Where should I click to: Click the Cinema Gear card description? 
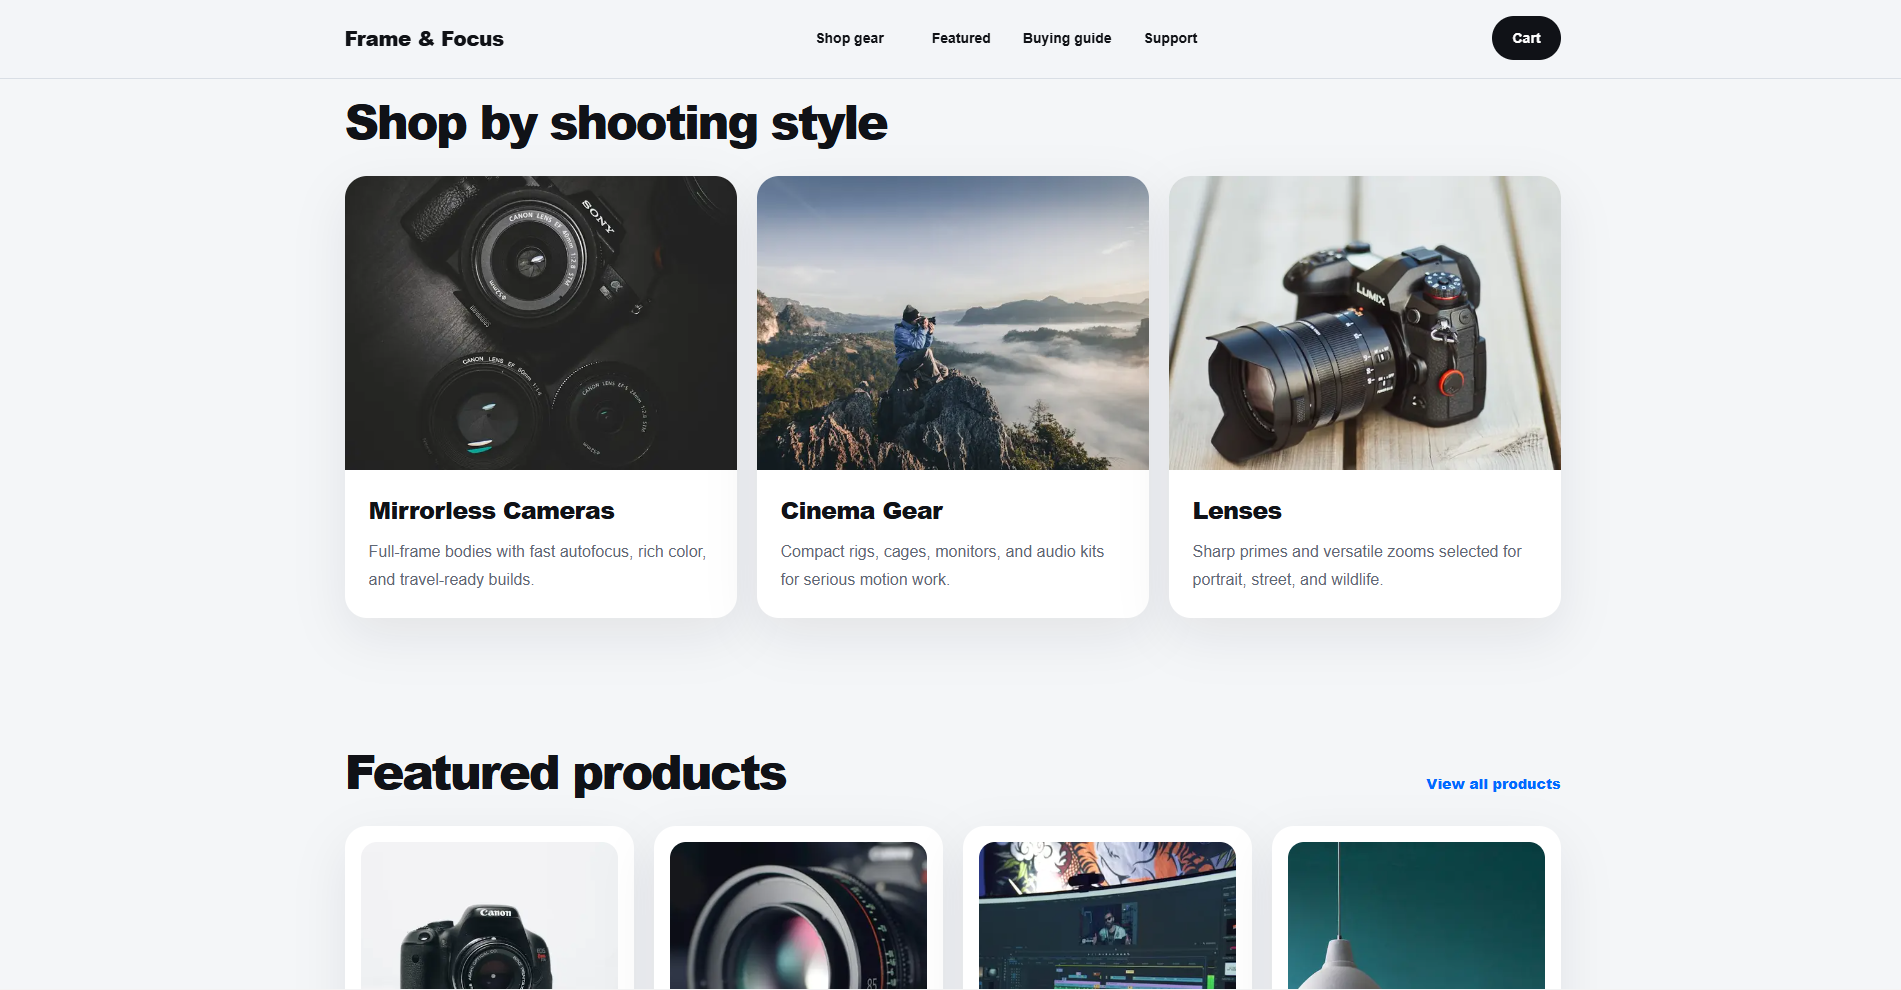pyautogui.click(x=942, y=565)
